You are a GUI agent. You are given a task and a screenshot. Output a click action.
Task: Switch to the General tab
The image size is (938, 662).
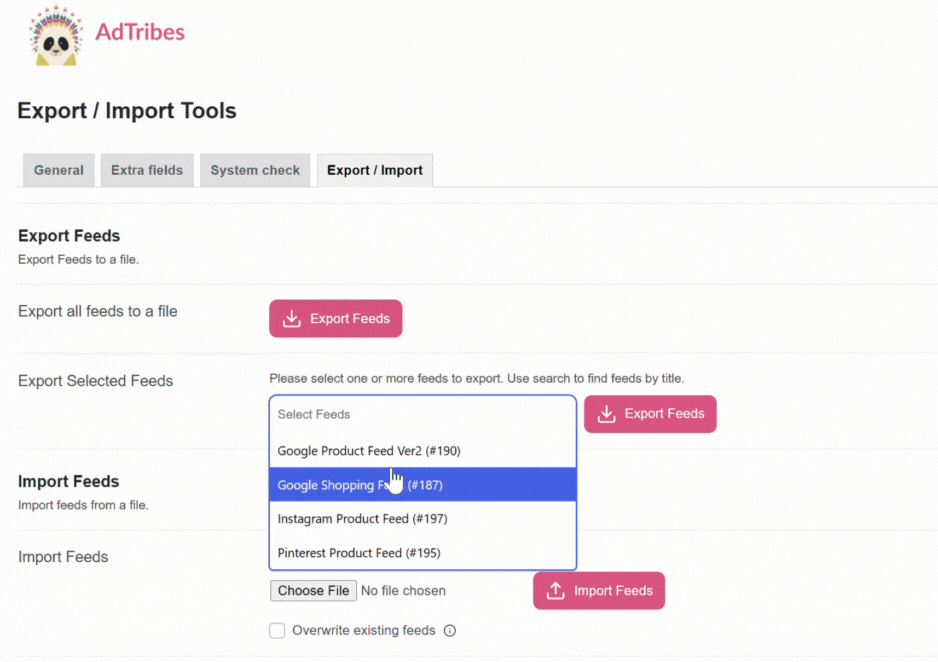59,170
